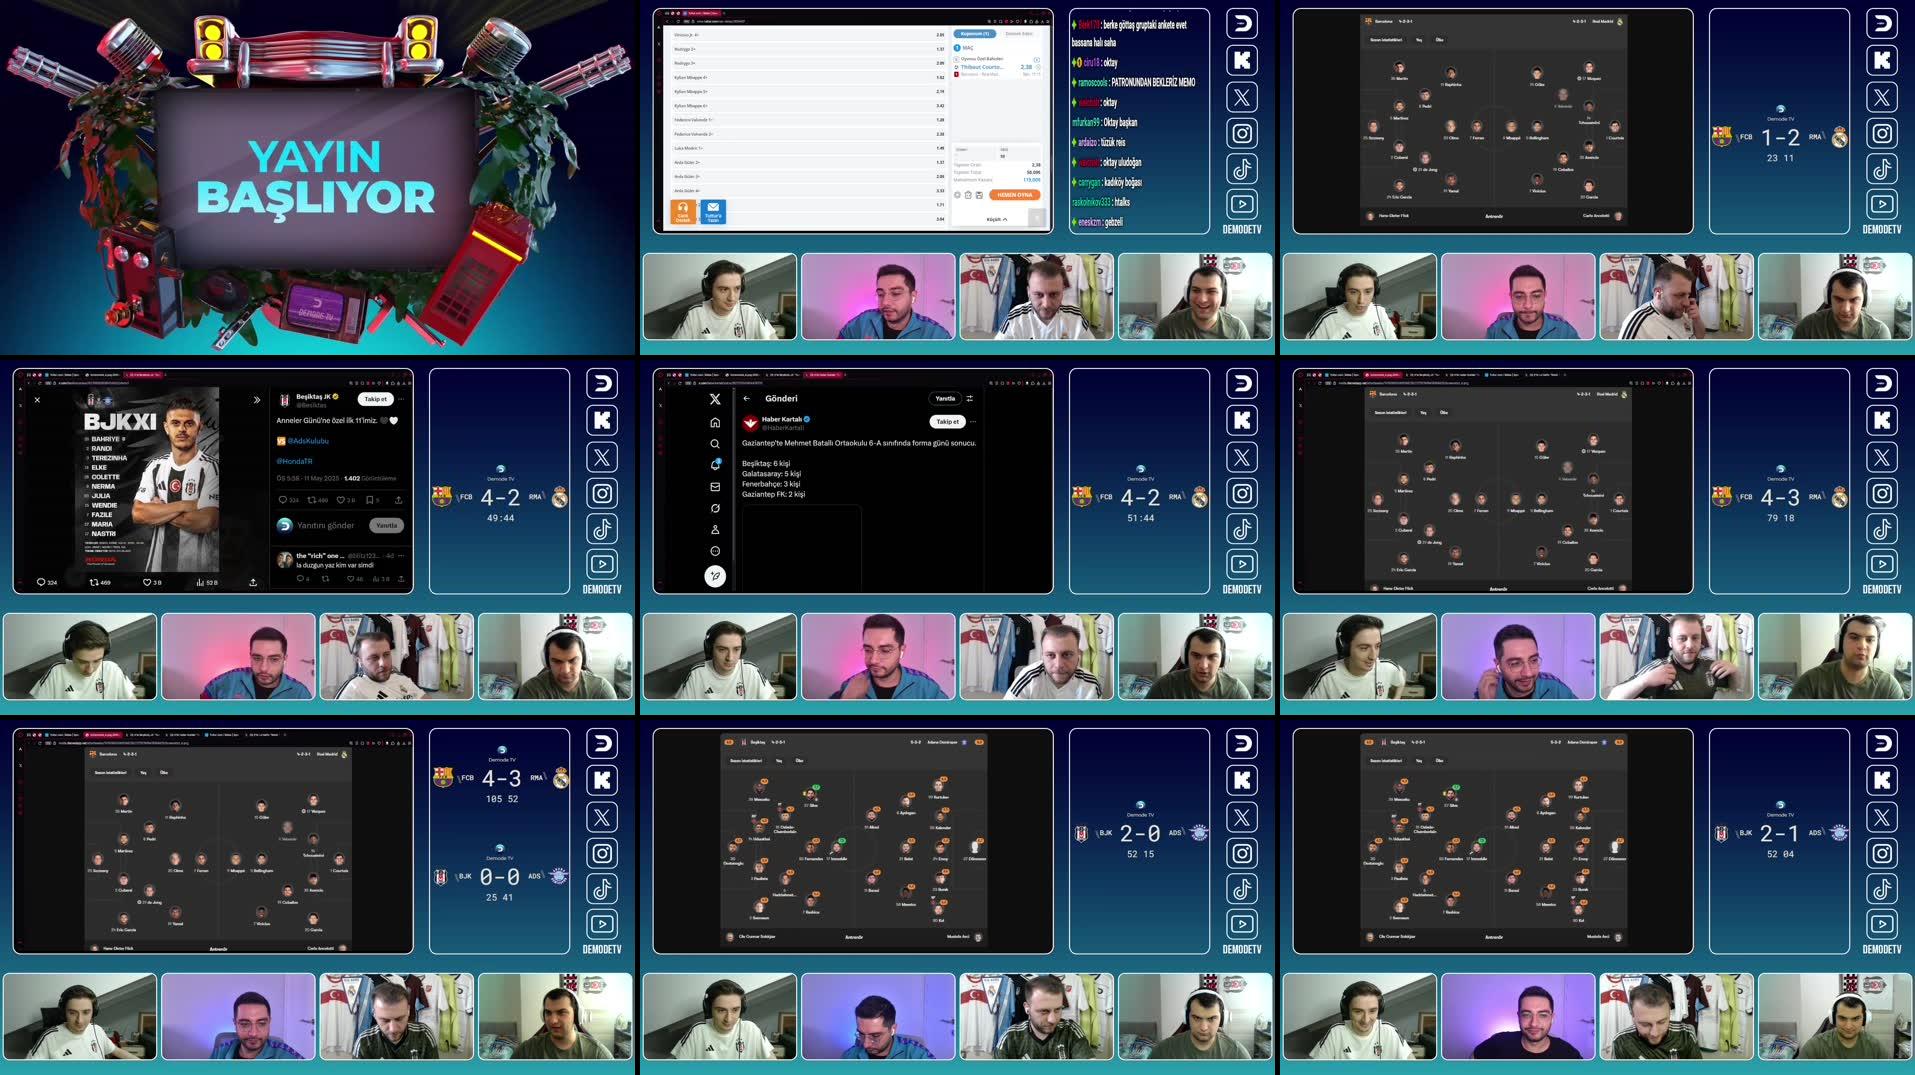Screen dimensions: 1915x1075
Task: Click the blue envelope button on the betting page
Action: (713, 211)
